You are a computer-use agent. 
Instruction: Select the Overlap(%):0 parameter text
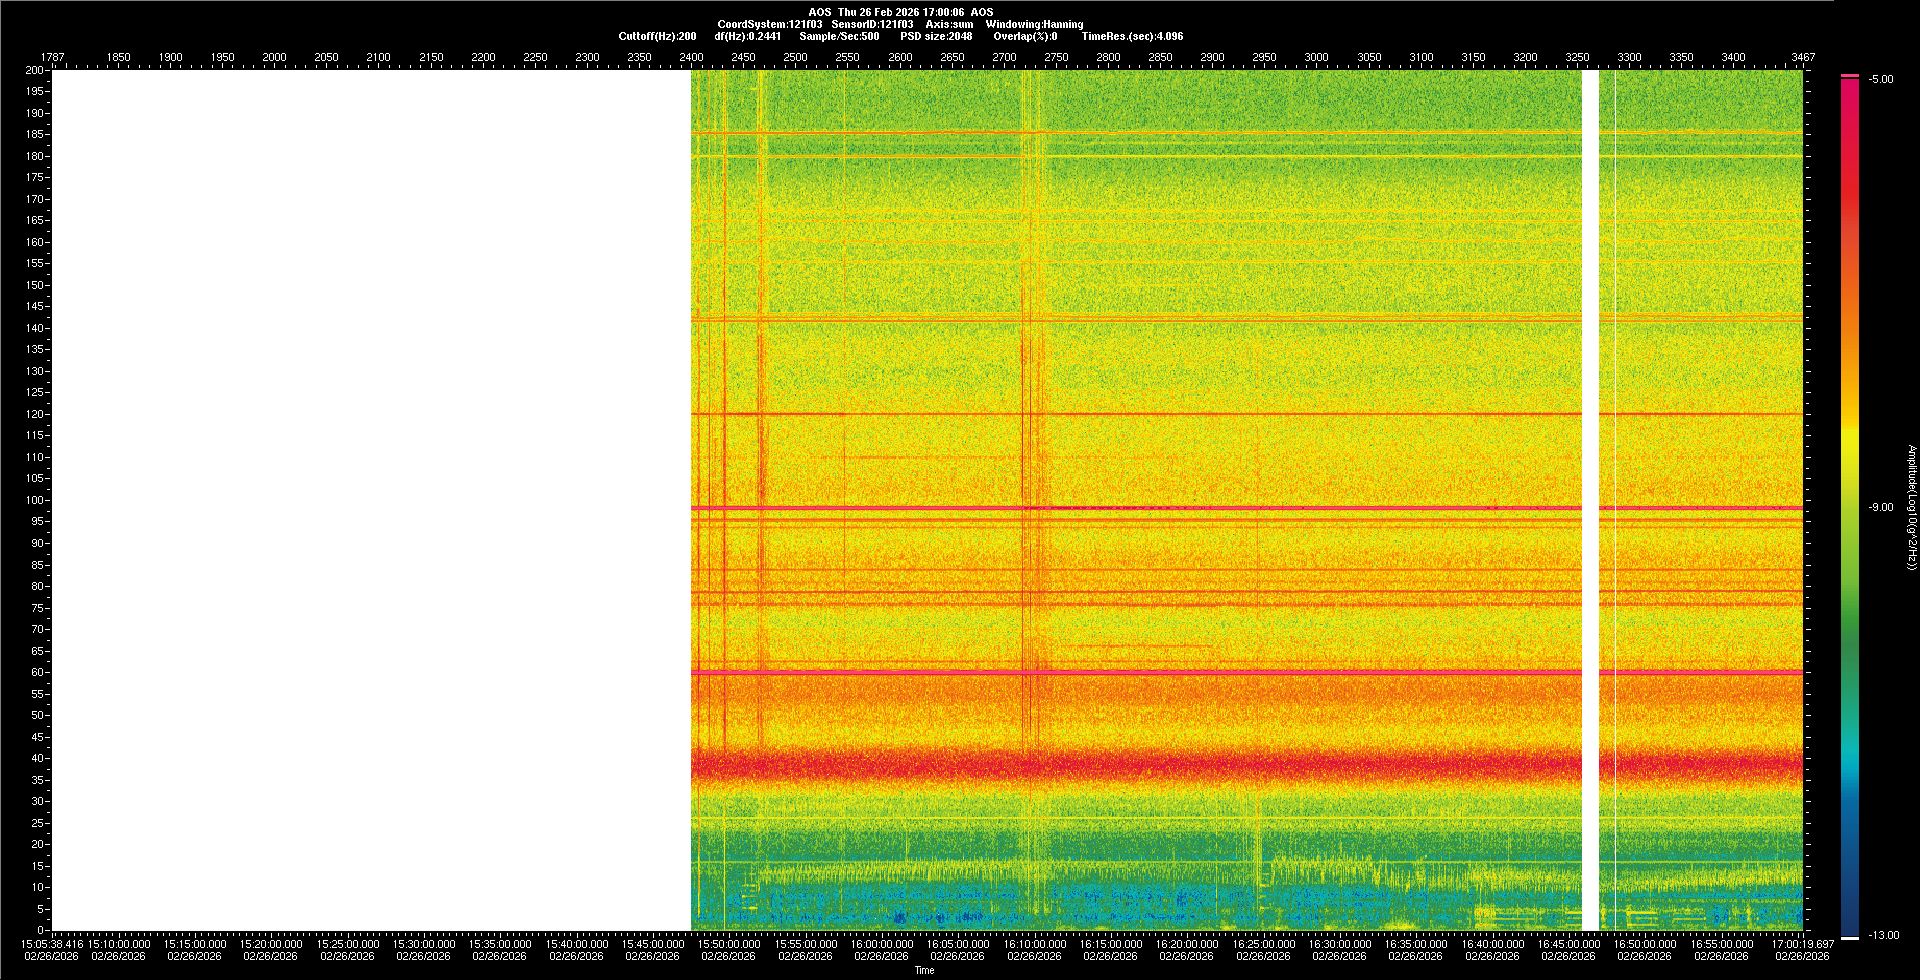click(1025, 36)
